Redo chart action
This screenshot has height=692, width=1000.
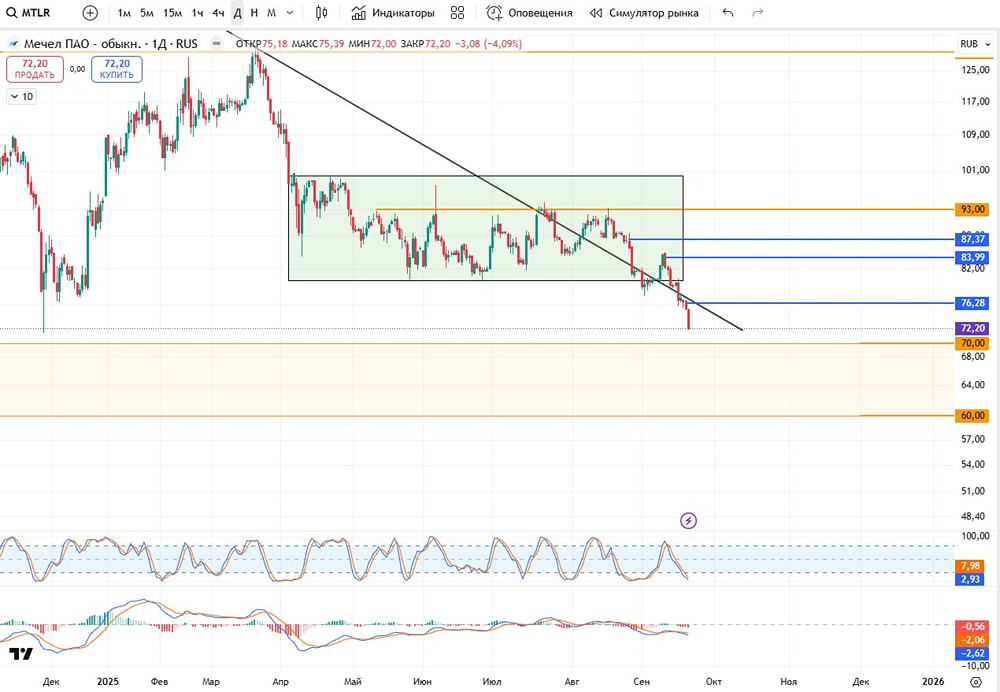[x=758, y=13]
